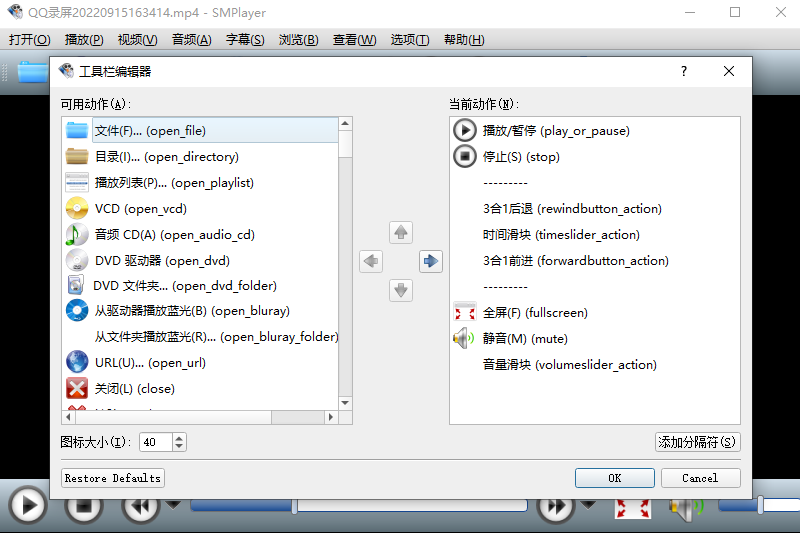The width and height of the screenshot is (800, 533).
Task: Select VCD (open_vcd) disc item
Action: [x=140, y=209]
